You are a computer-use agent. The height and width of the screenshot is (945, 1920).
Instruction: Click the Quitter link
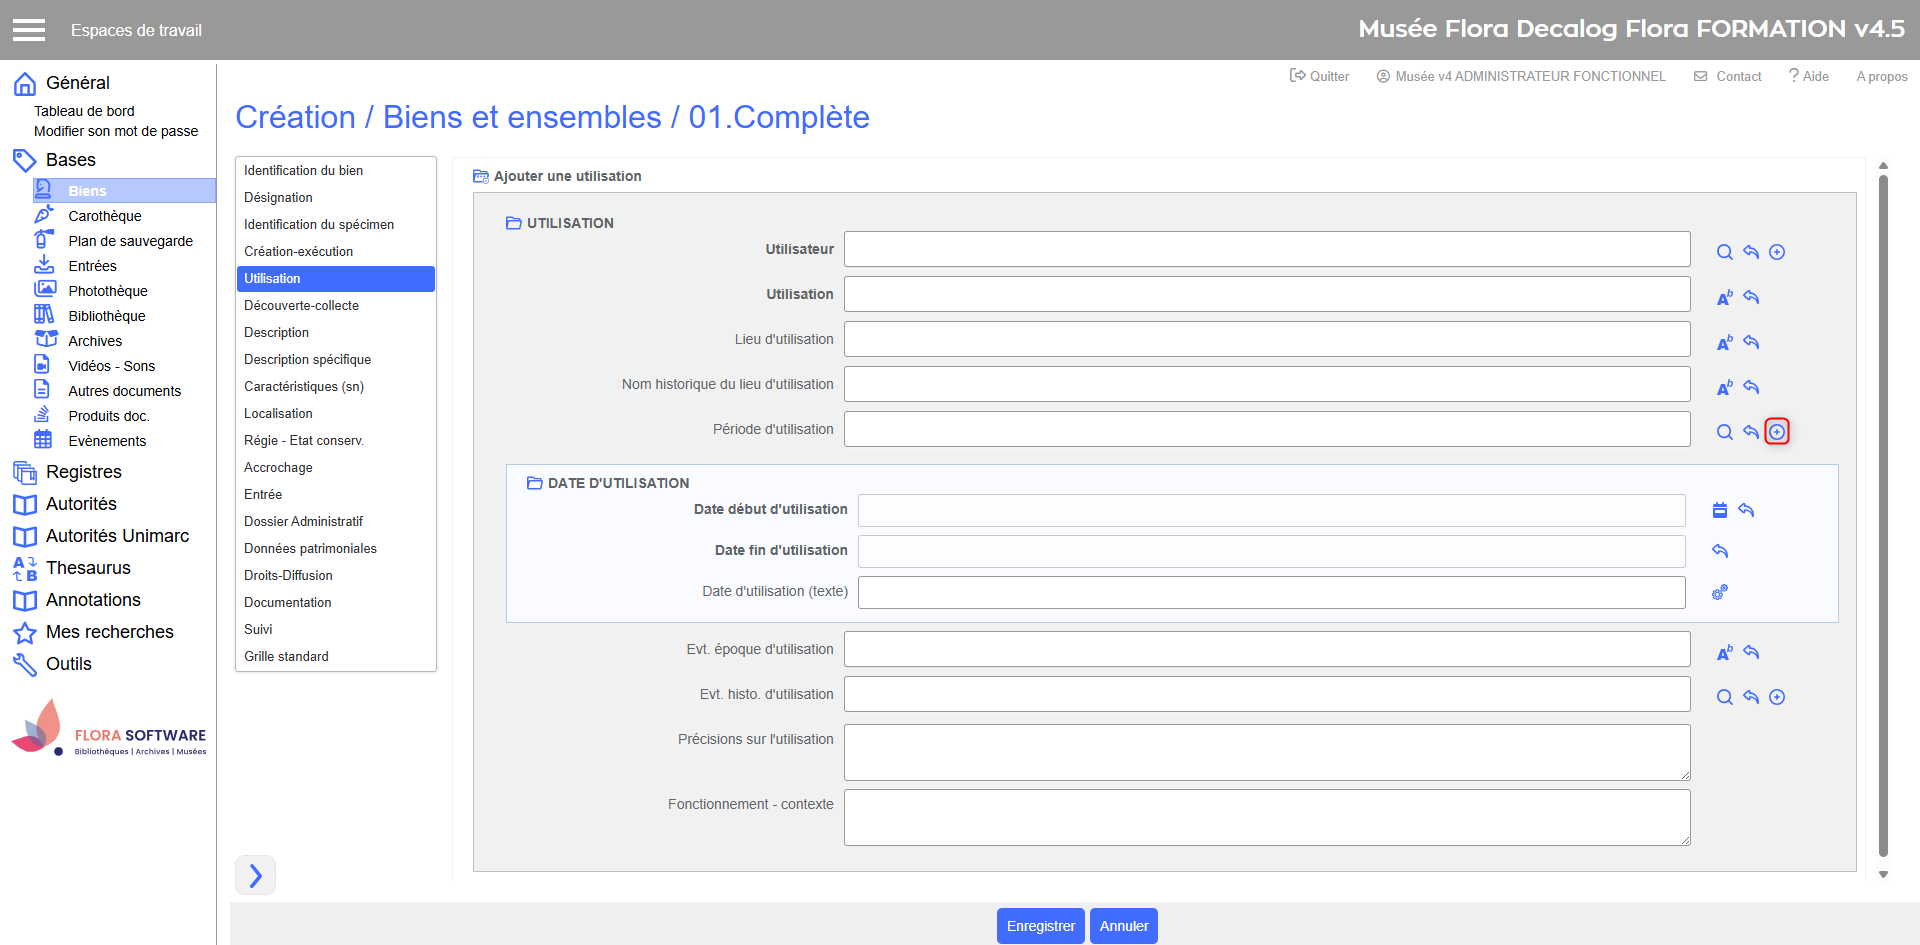click(1319, 76)
